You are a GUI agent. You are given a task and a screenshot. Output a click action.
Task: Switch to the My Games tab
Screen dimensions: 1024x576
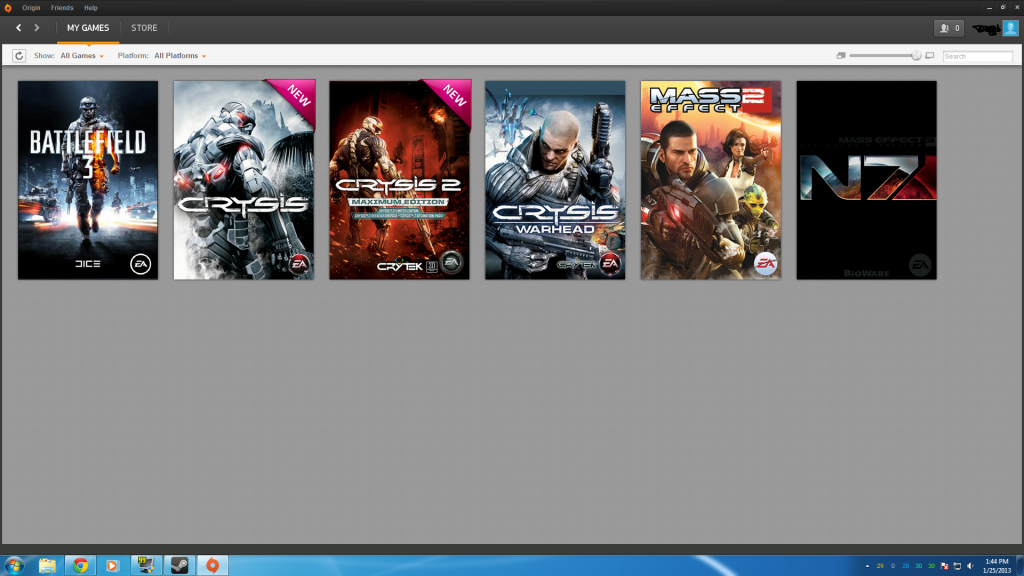tap(88, 28)
